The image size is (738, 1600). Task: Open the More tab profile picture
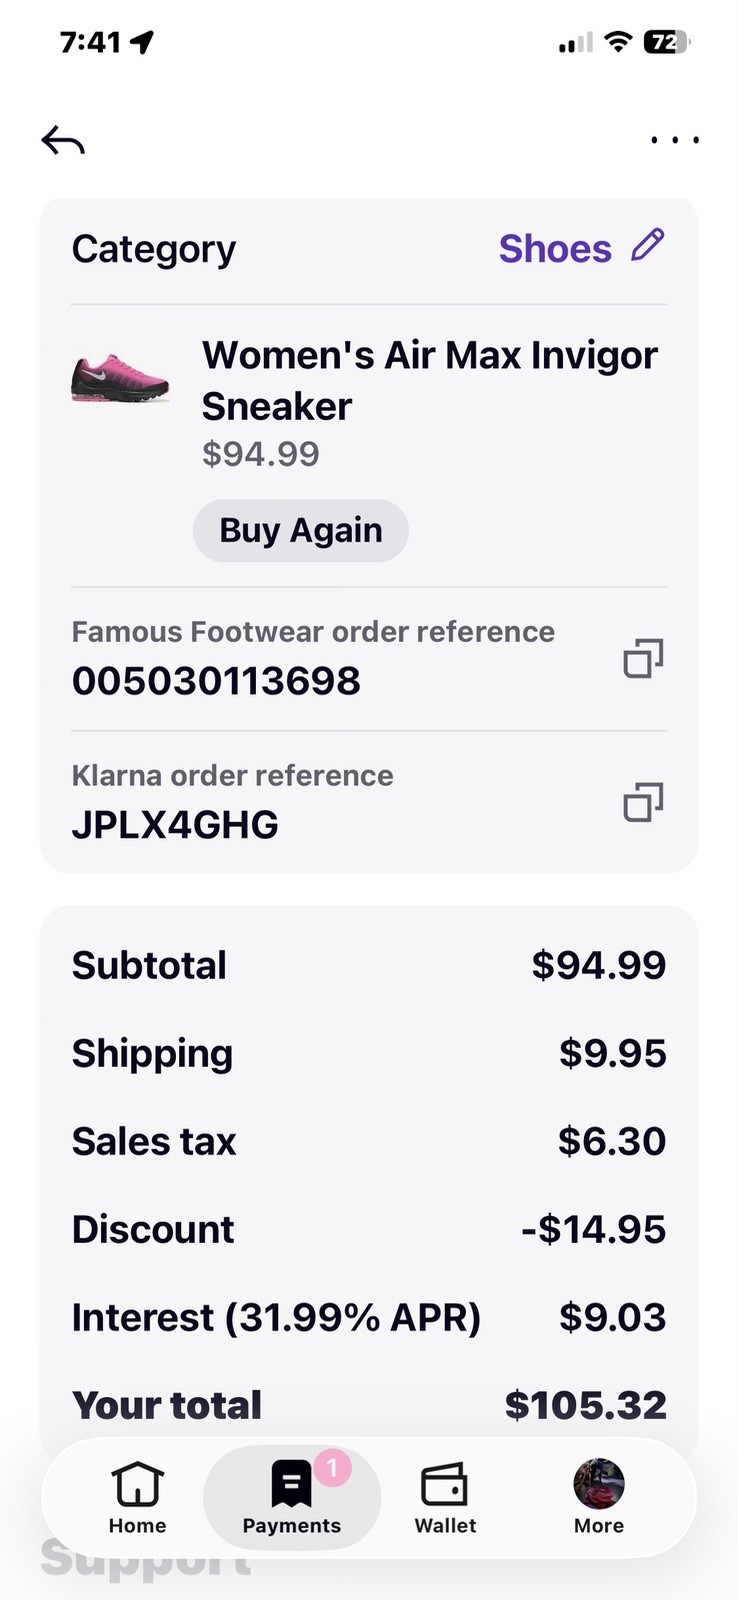599,1483
